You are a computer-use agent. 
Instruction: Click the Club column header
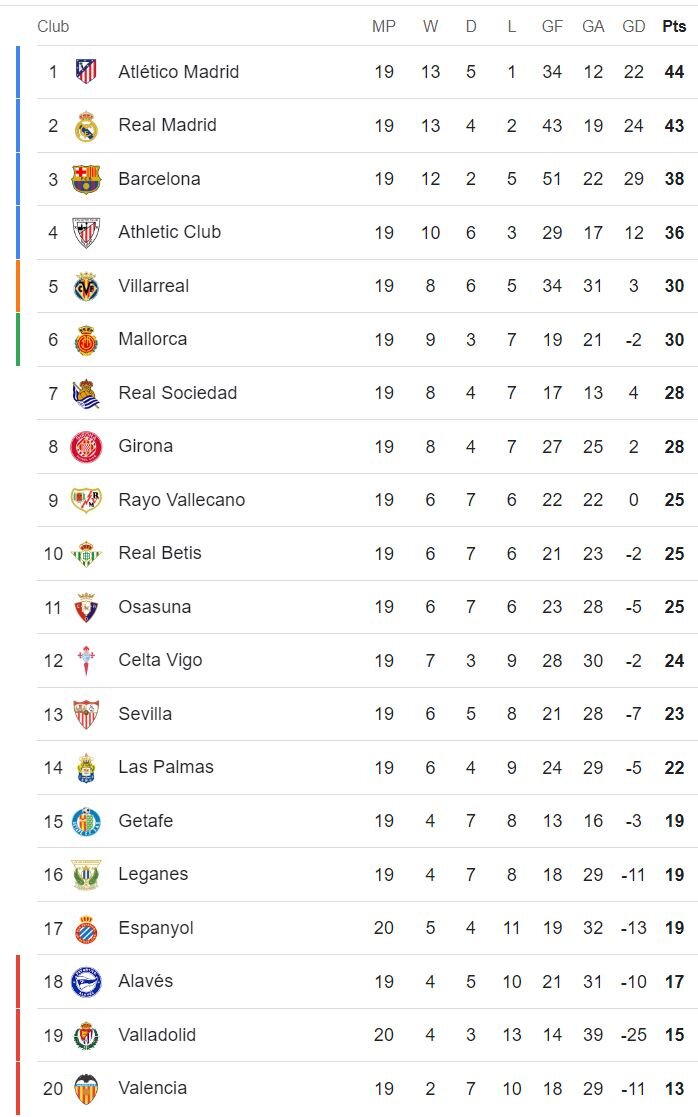pos(53,27)
